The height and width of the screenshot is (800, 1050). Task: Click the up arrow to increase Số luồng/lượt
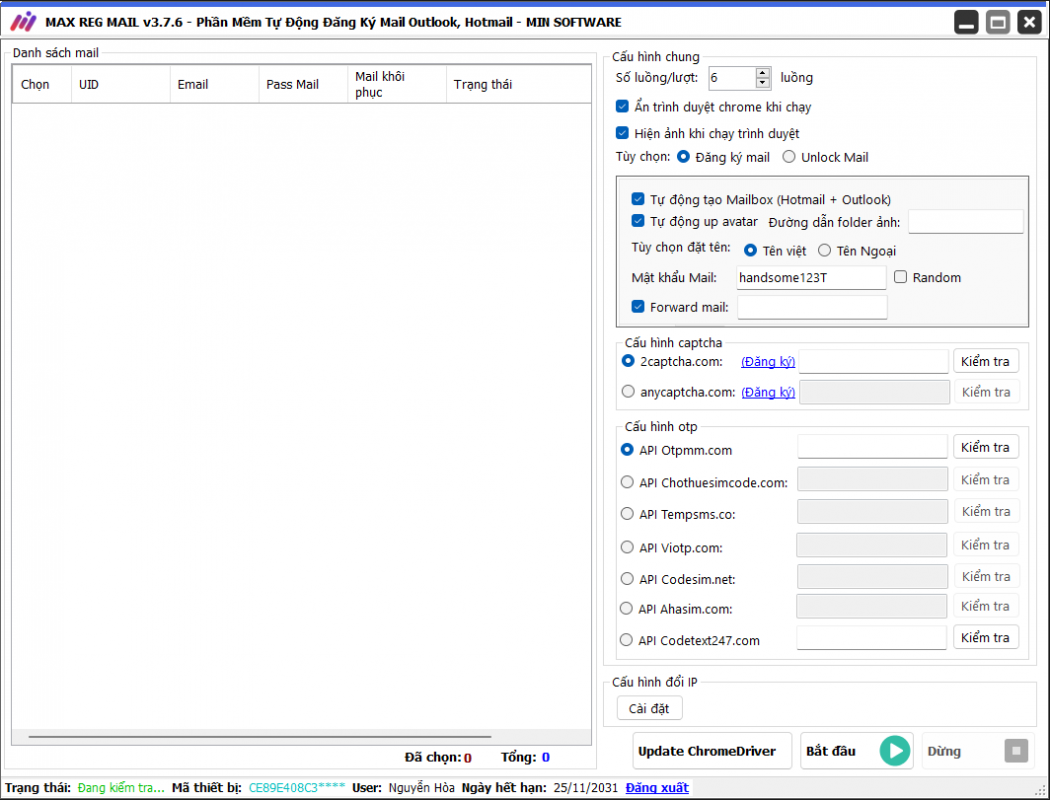click(762, 73)
